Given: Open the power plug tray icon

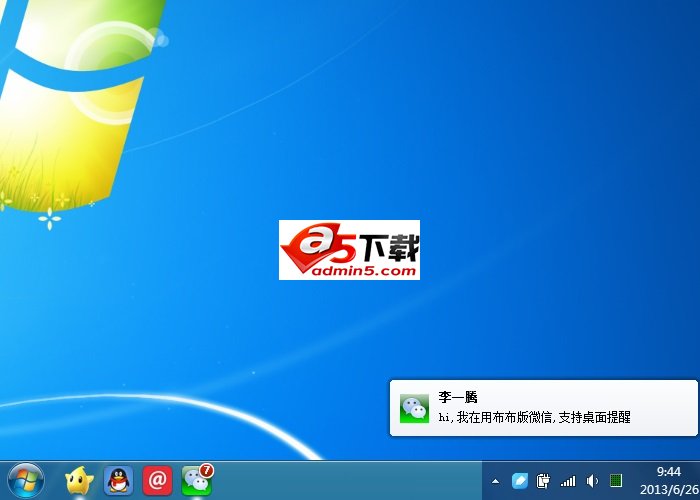Looking at the screenshot, I should tap(544, 481).
